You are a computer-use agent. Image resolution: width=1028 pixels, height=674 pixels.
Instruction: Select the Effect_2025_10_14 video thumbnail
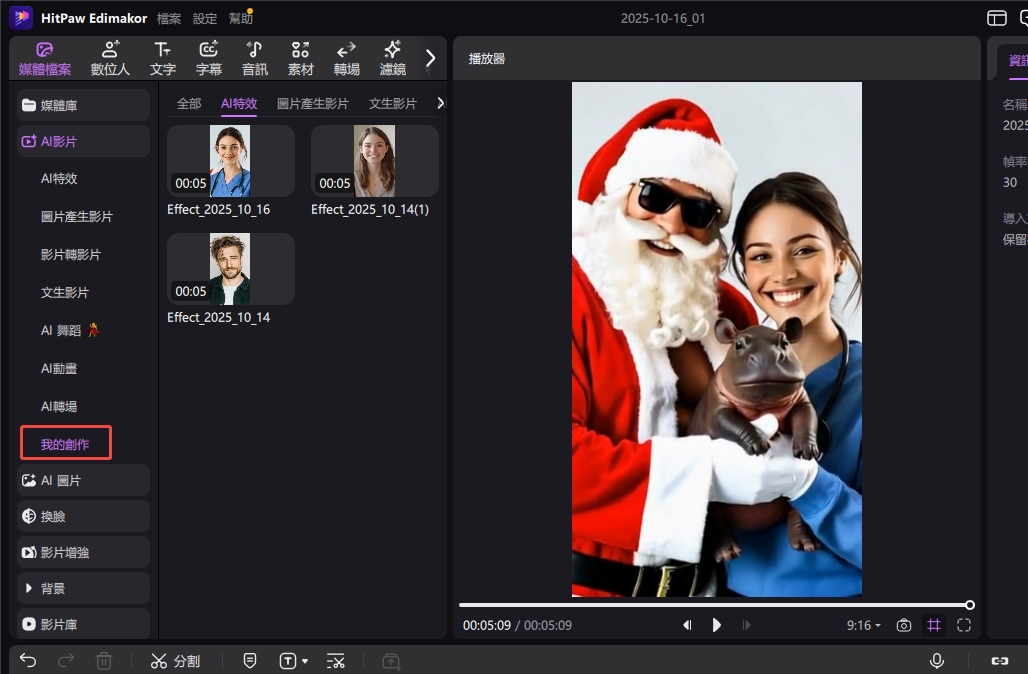(x=230, y=269)
